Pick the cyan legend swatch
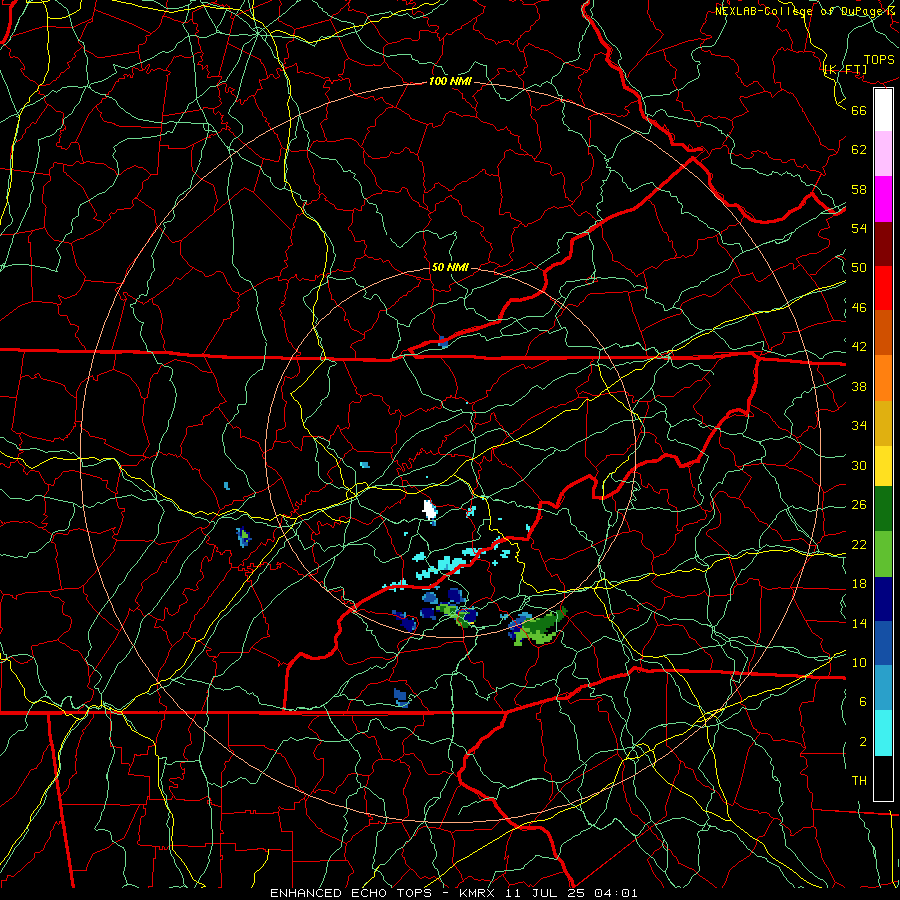 [883, 733]
